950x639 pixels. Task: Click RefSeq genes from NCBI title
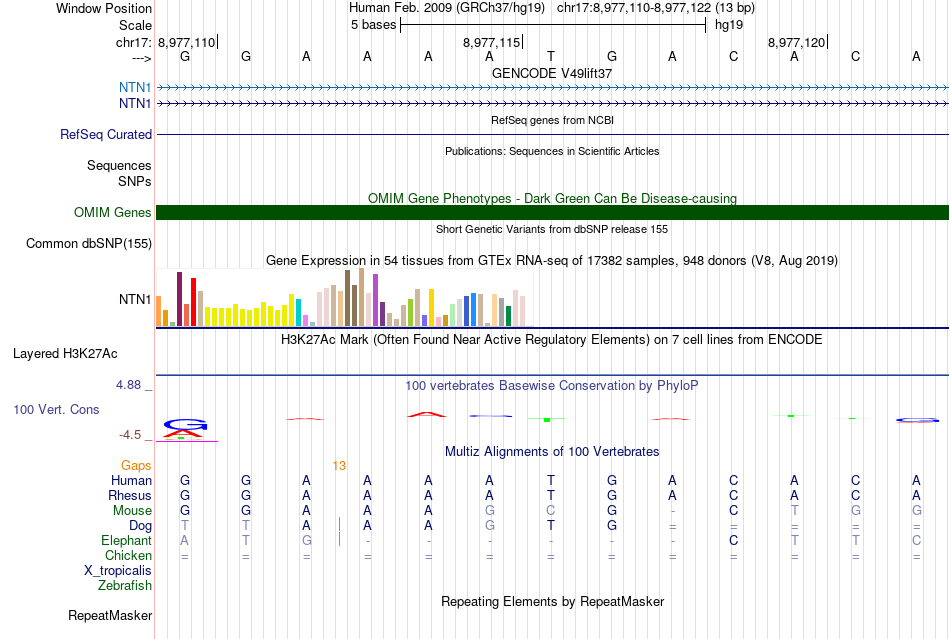[x=553, y=120]
